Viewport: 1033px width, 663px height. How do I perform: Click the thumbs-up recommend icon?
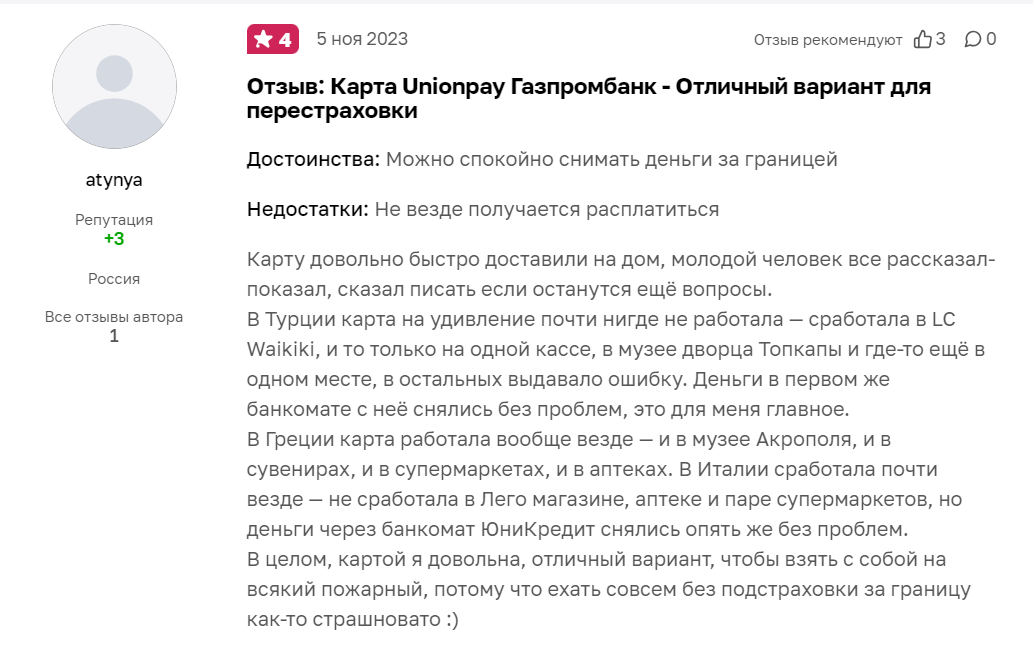922,40
